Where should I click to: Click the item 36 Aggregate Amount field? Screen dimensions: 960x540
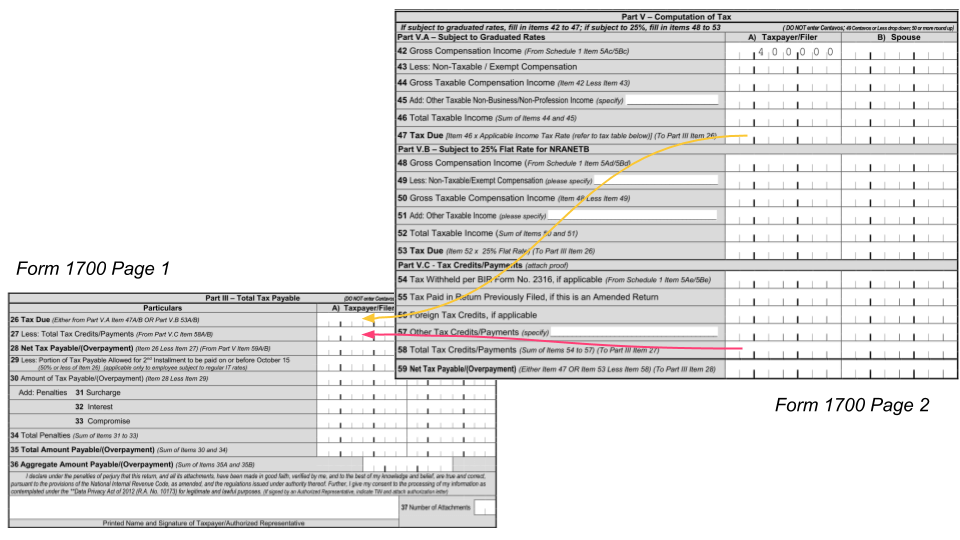408,464
